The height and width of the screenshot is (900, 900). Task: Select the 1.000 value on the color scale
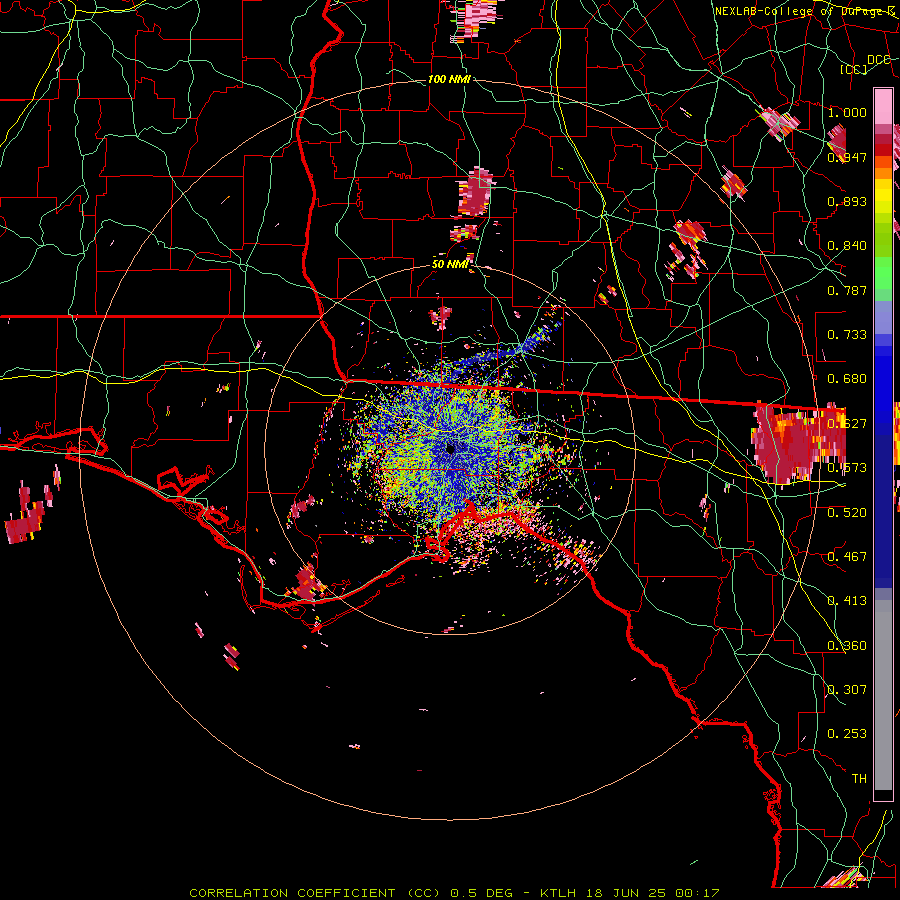click(847, 112)
